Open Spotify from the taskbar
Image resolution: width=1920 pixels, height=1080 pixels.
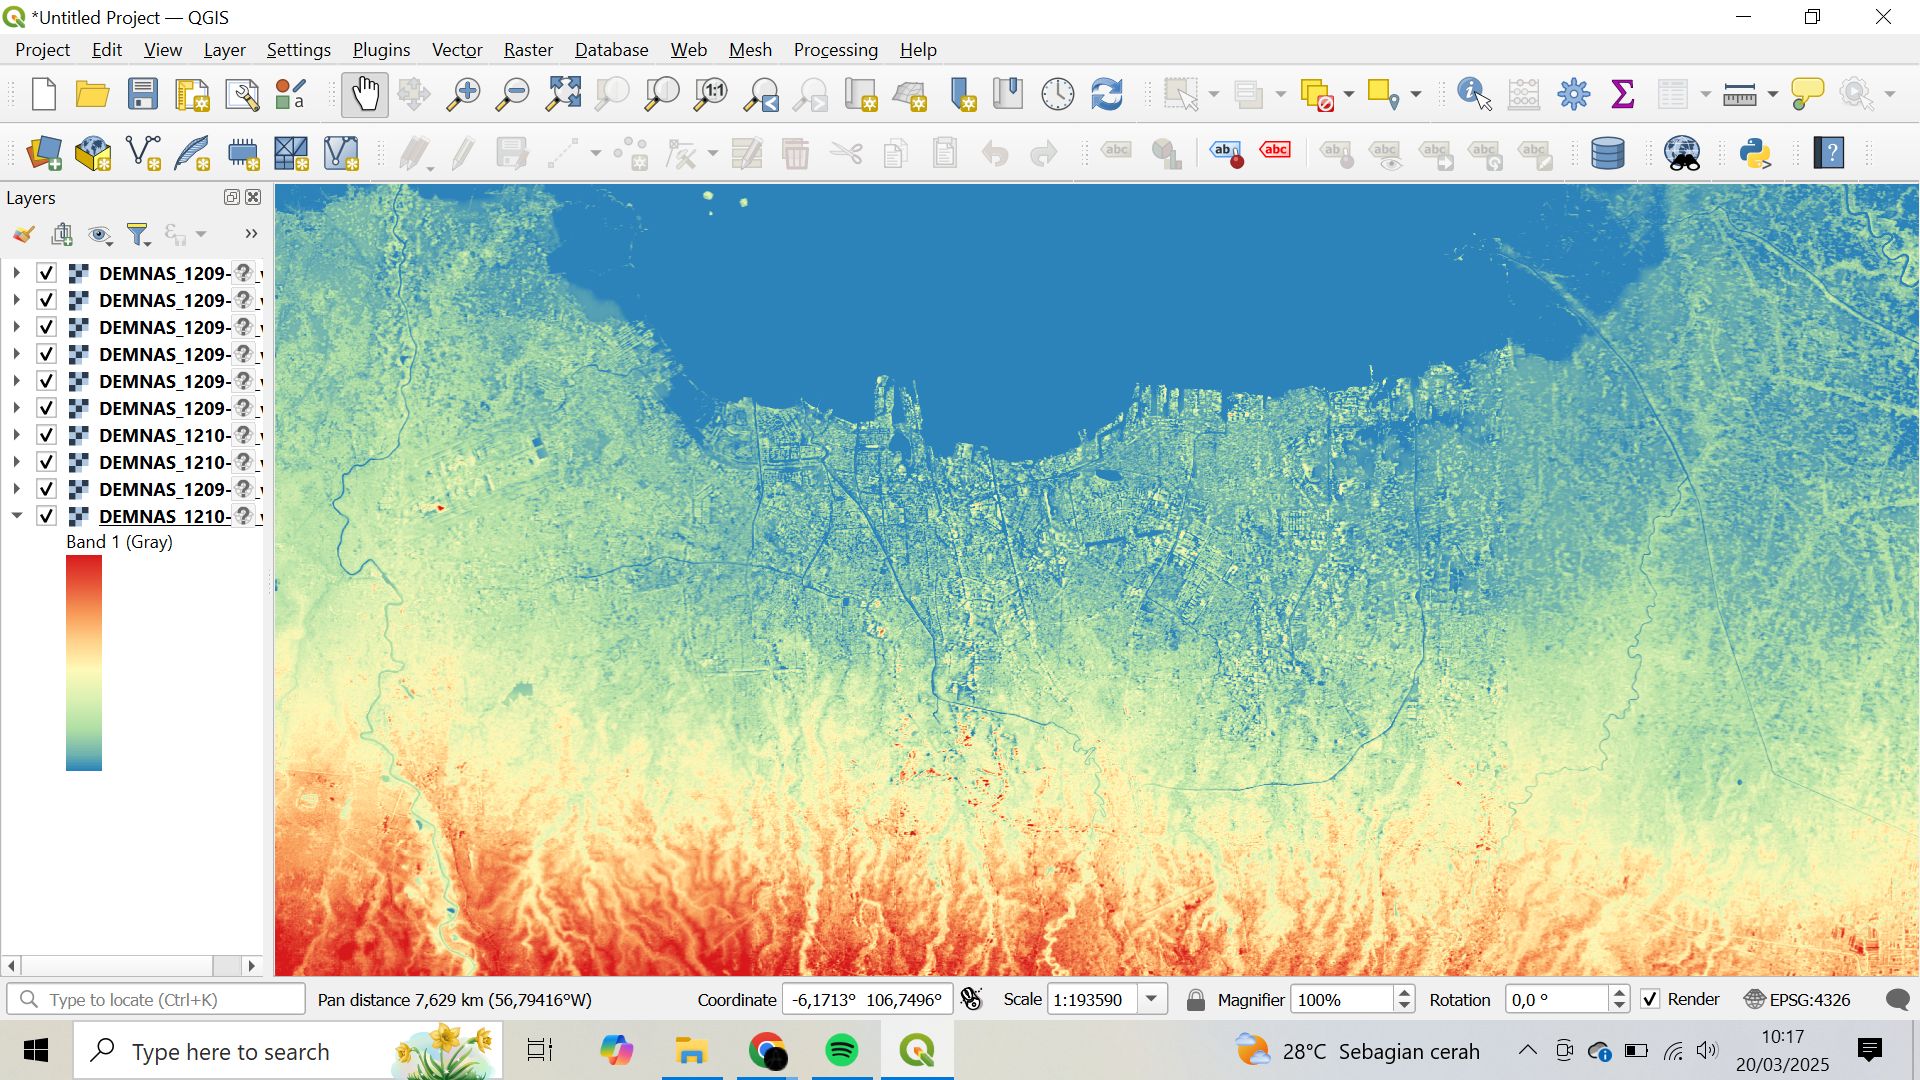point(842,1050)
